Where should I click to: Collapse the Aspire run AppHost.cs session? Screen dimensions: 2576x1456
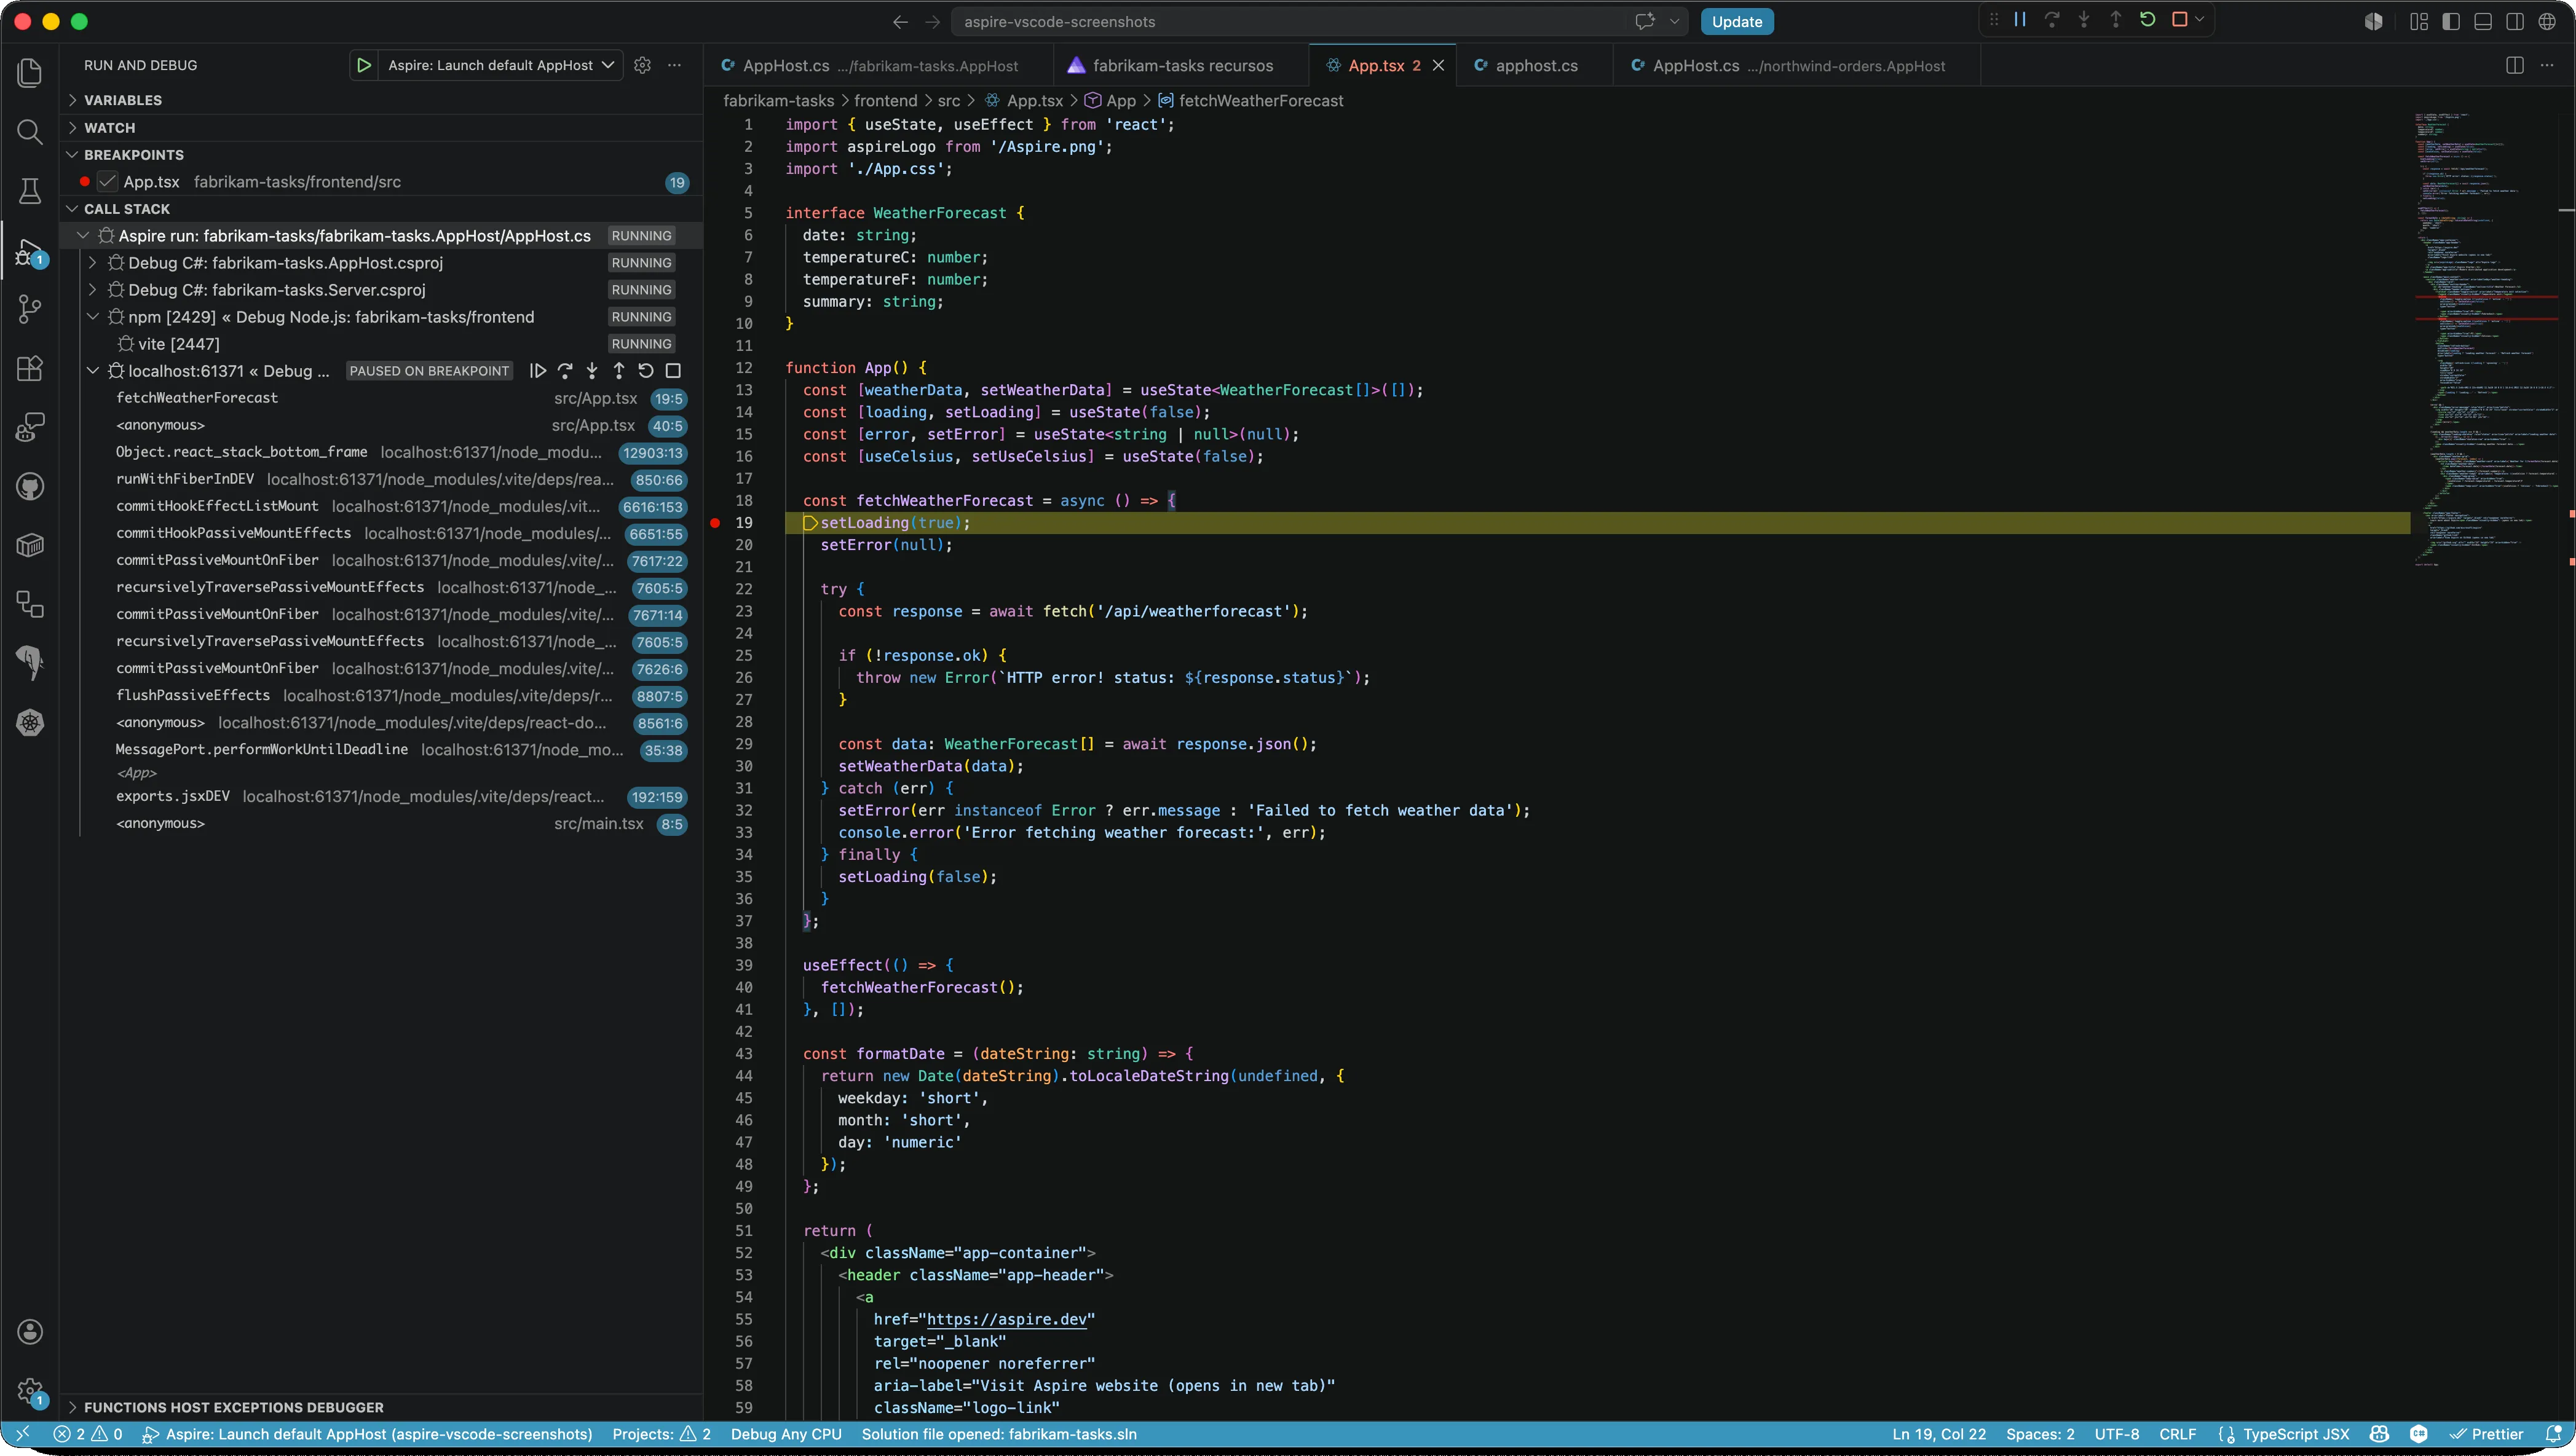(x=84, y=236)
